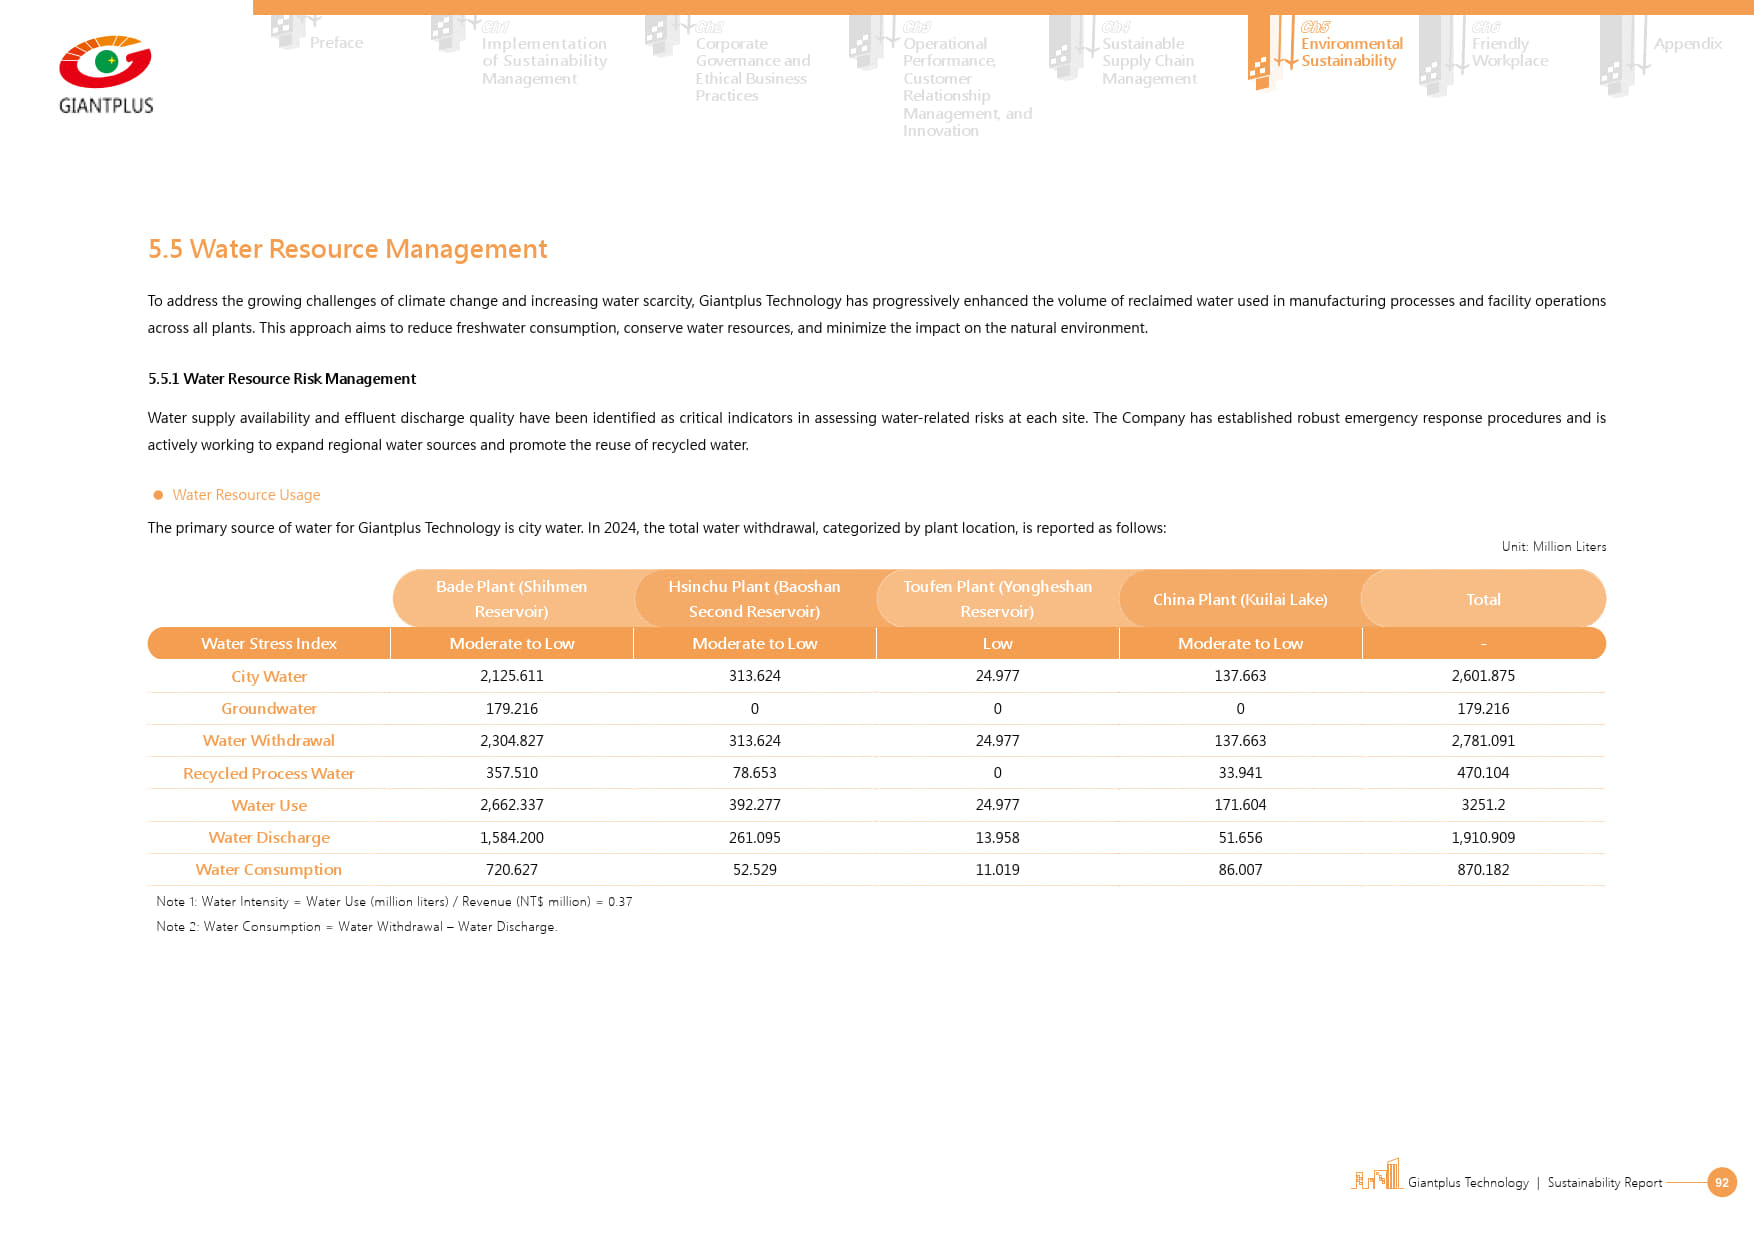
Task: Go to Corporate Governance and Ethical Business Practices
Action: click(752, 70)
